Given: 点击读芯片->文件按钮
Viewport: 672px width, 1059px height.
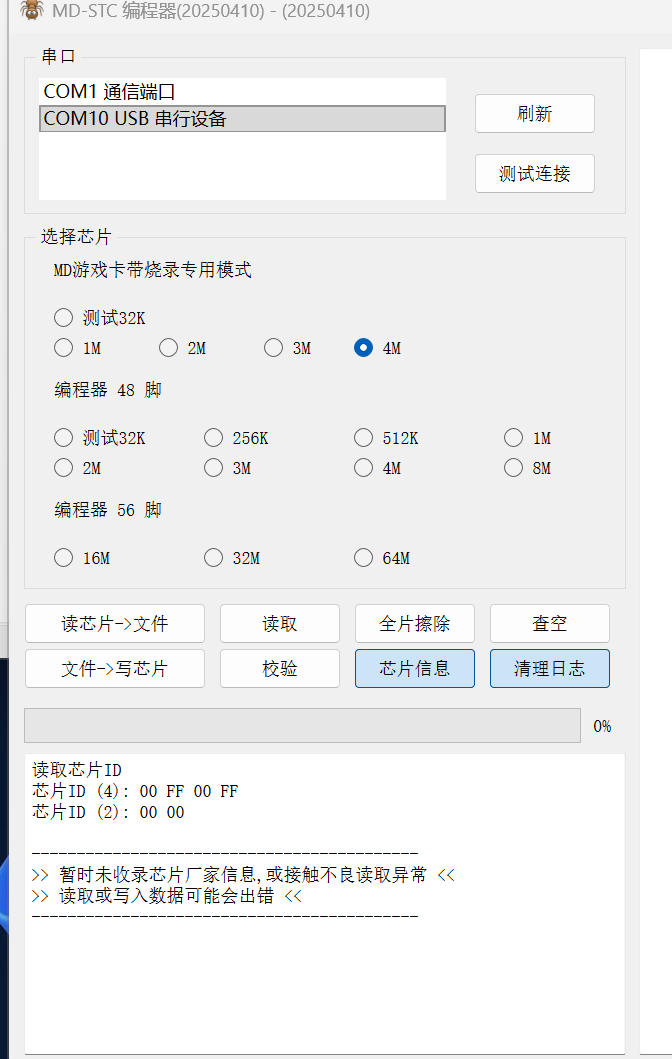Looking at the screenshot, I should 114,623.
